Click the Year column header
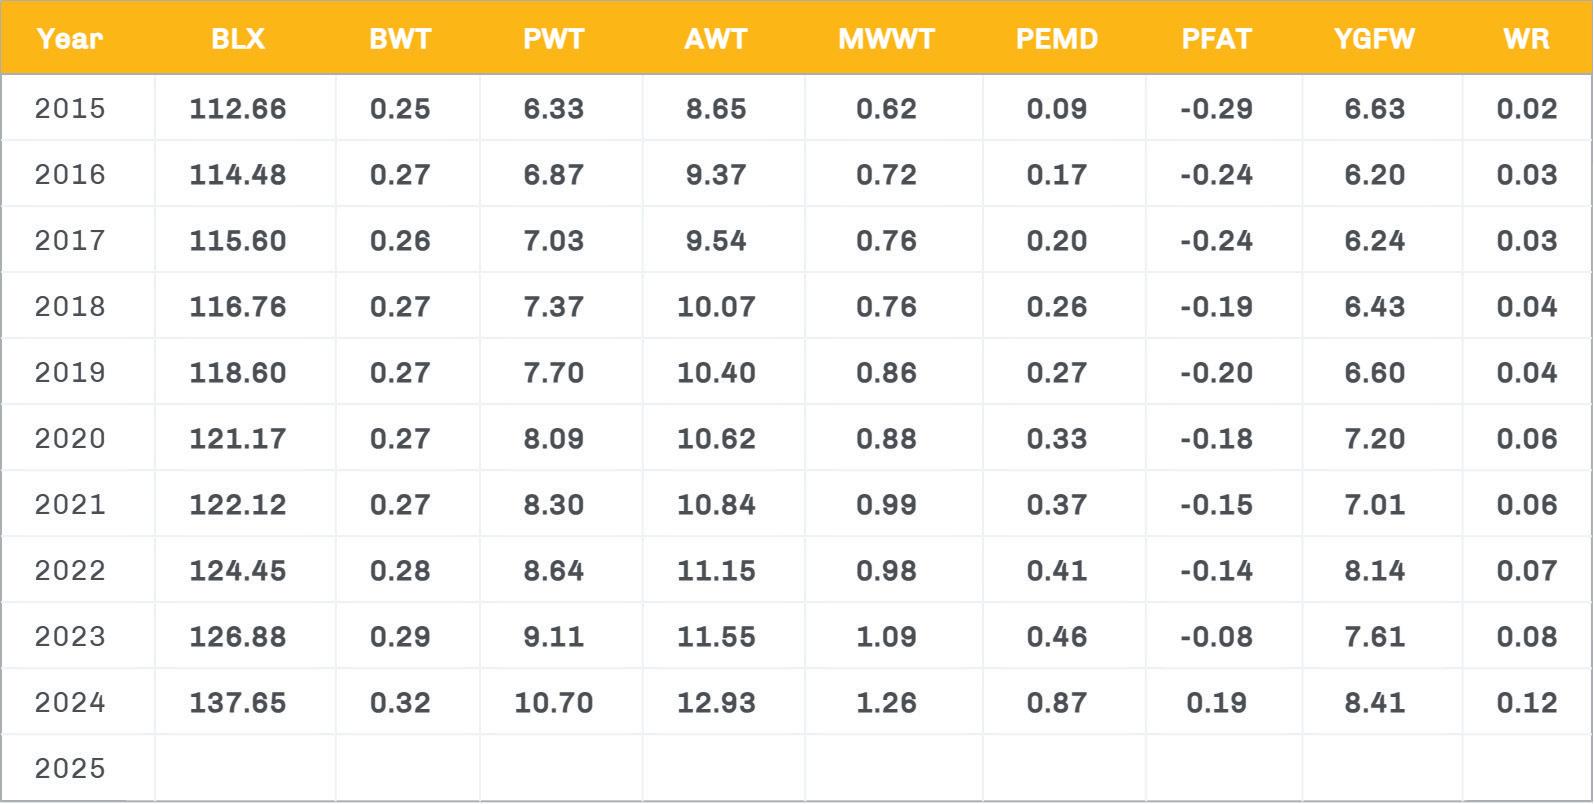The image size is (1594, 804). point(70,39)
